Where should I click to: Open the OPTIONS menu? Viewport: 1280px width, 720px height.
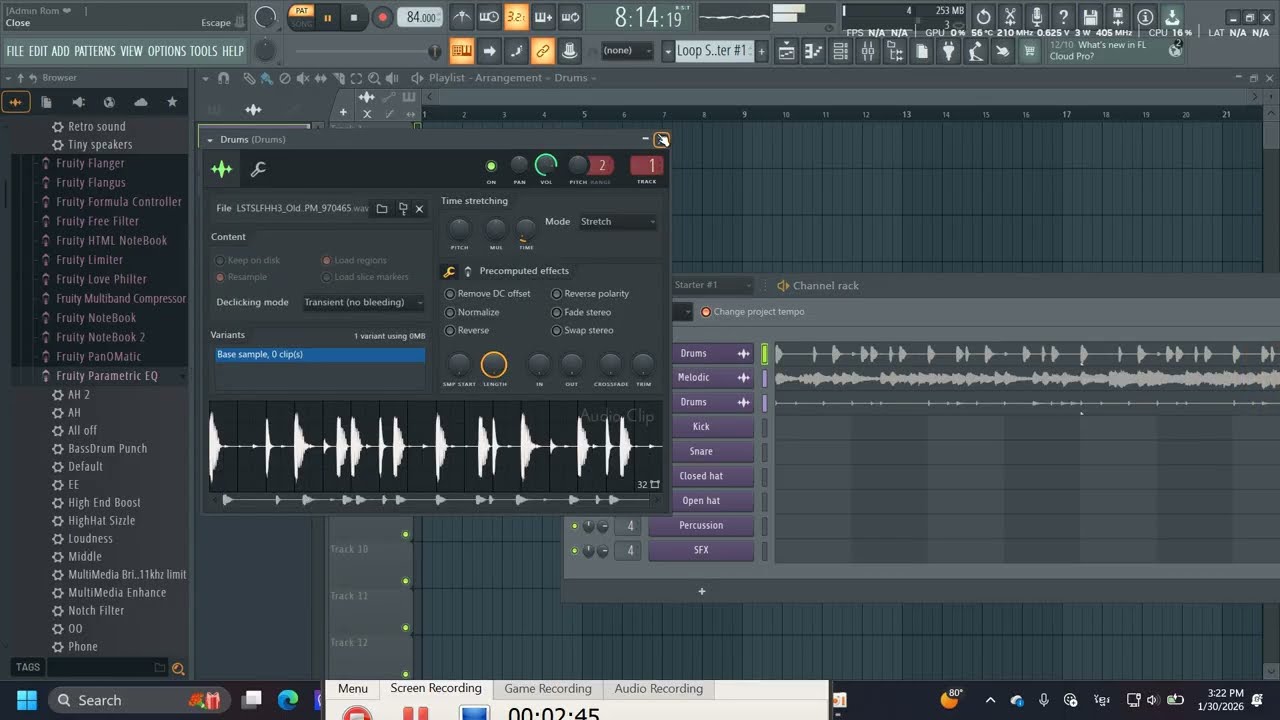pos(167,51)
